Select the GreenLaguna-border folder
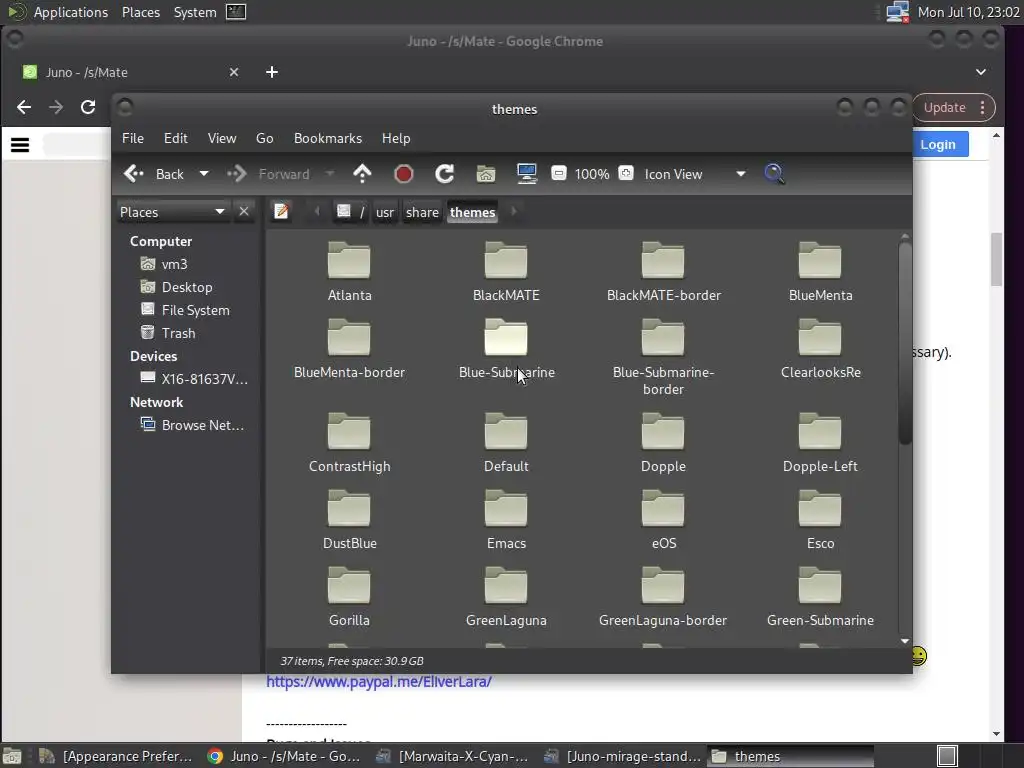Viewport: 1024px width, 768px height. (664, 597)
